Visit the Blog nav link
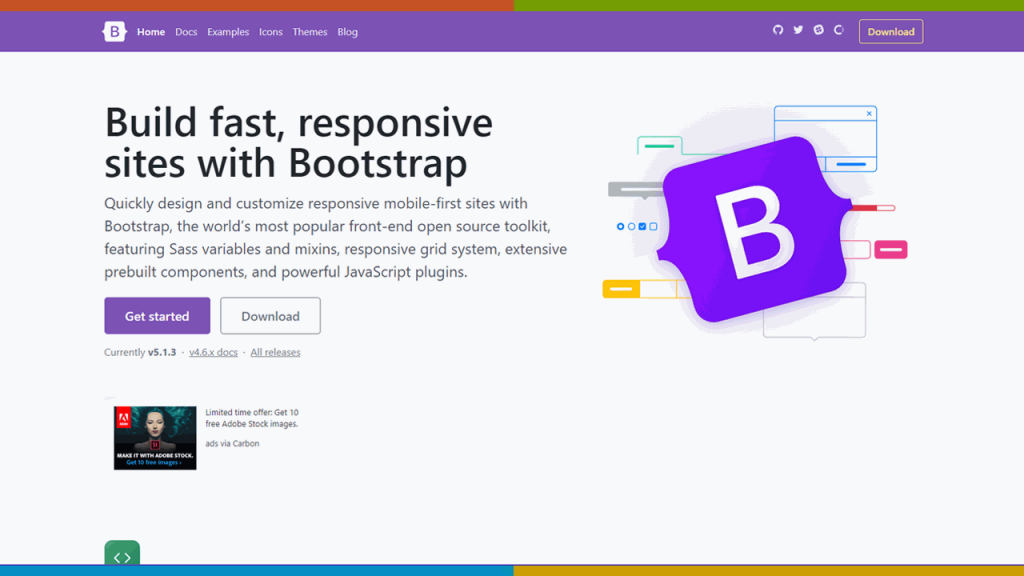Image resolution: width=1024 pixels, height=576 pixels. (347, 32)
